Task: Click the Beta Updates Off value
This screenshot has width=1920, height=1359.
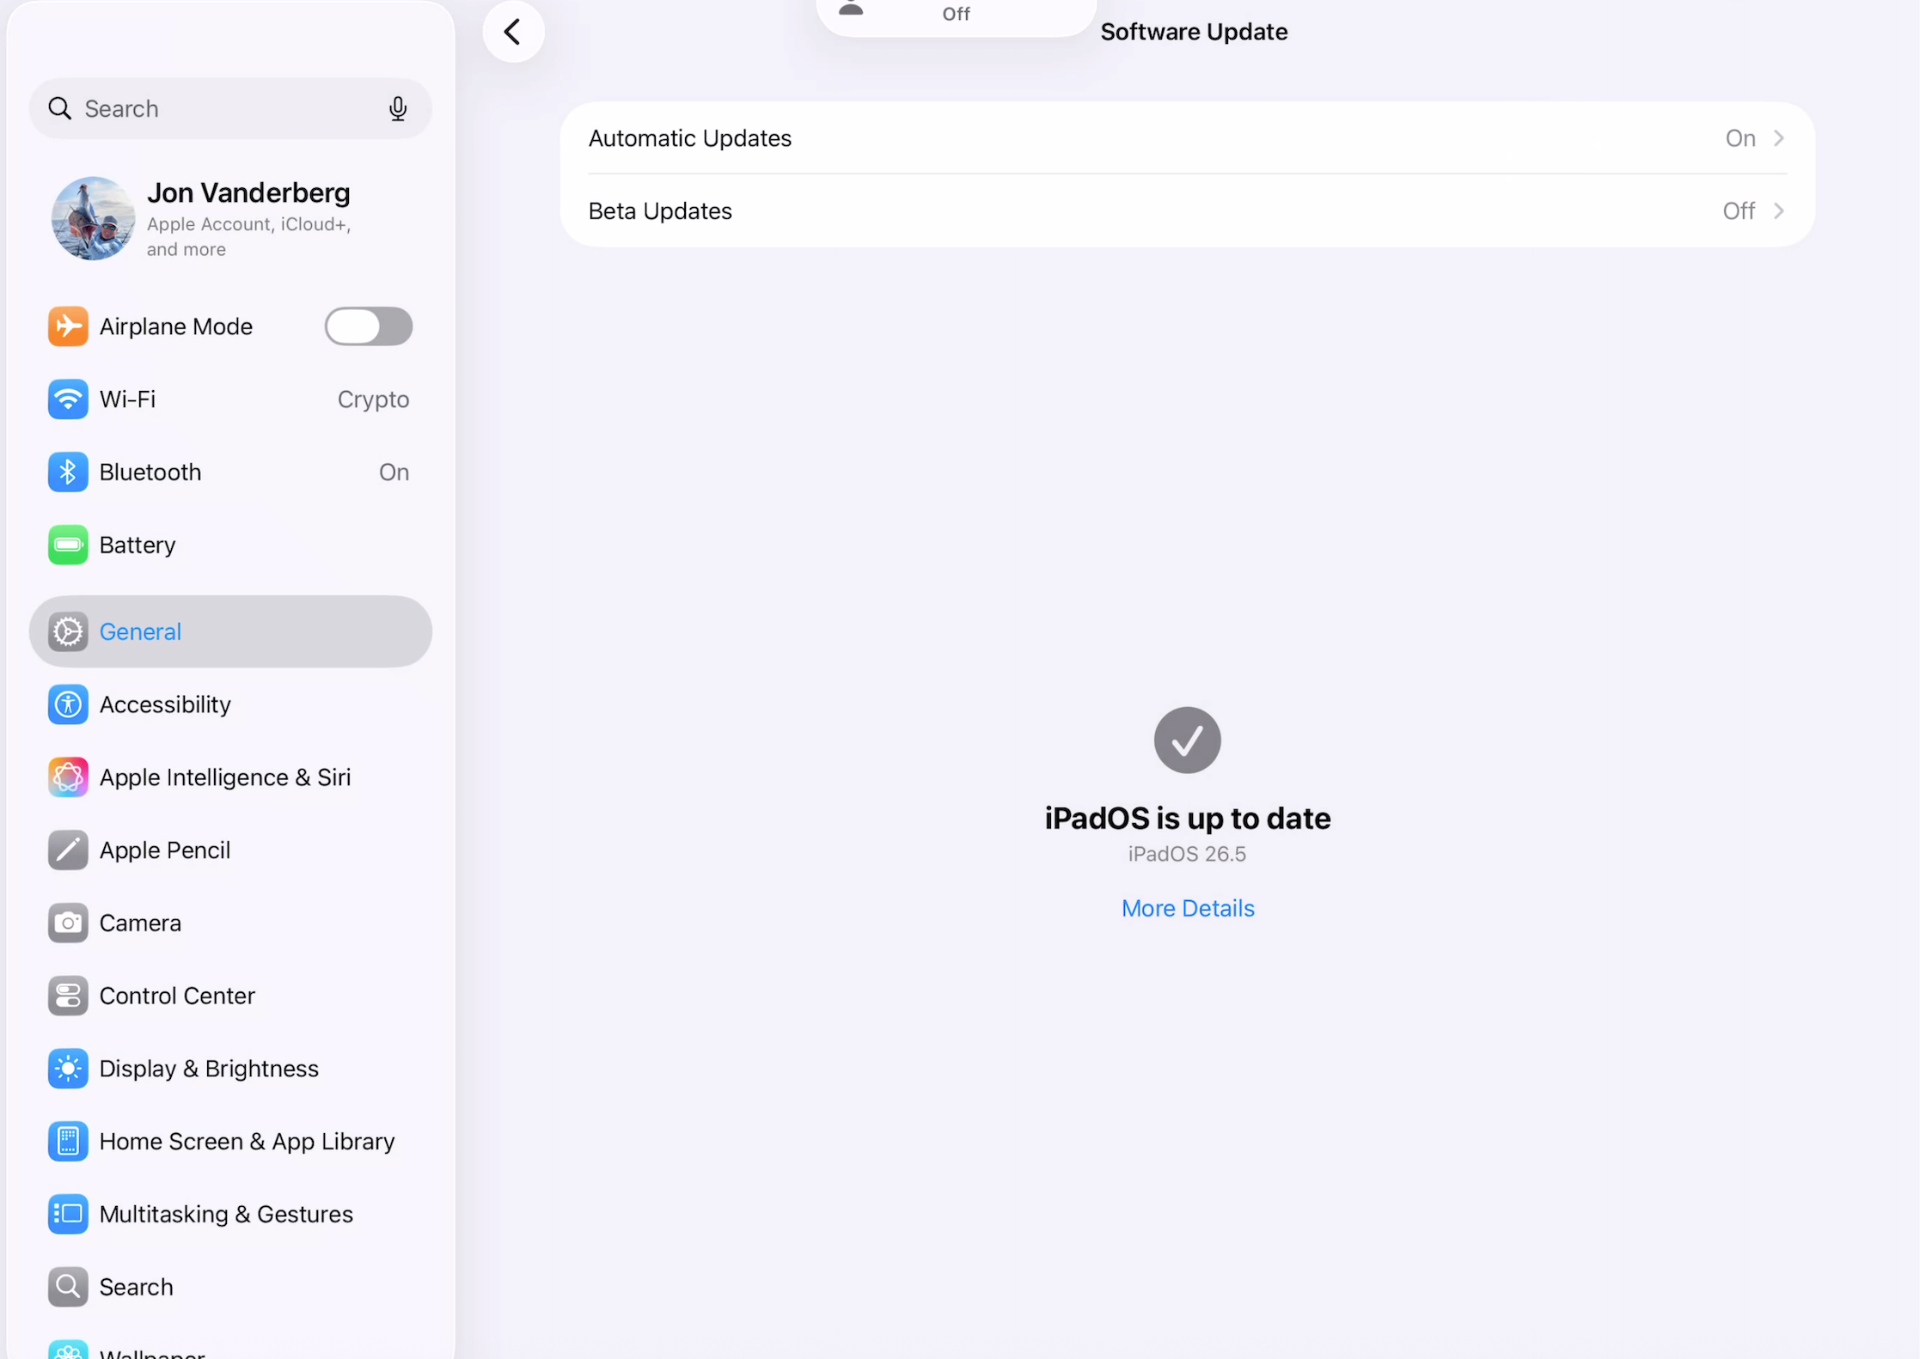Action: click(1739, 211)
